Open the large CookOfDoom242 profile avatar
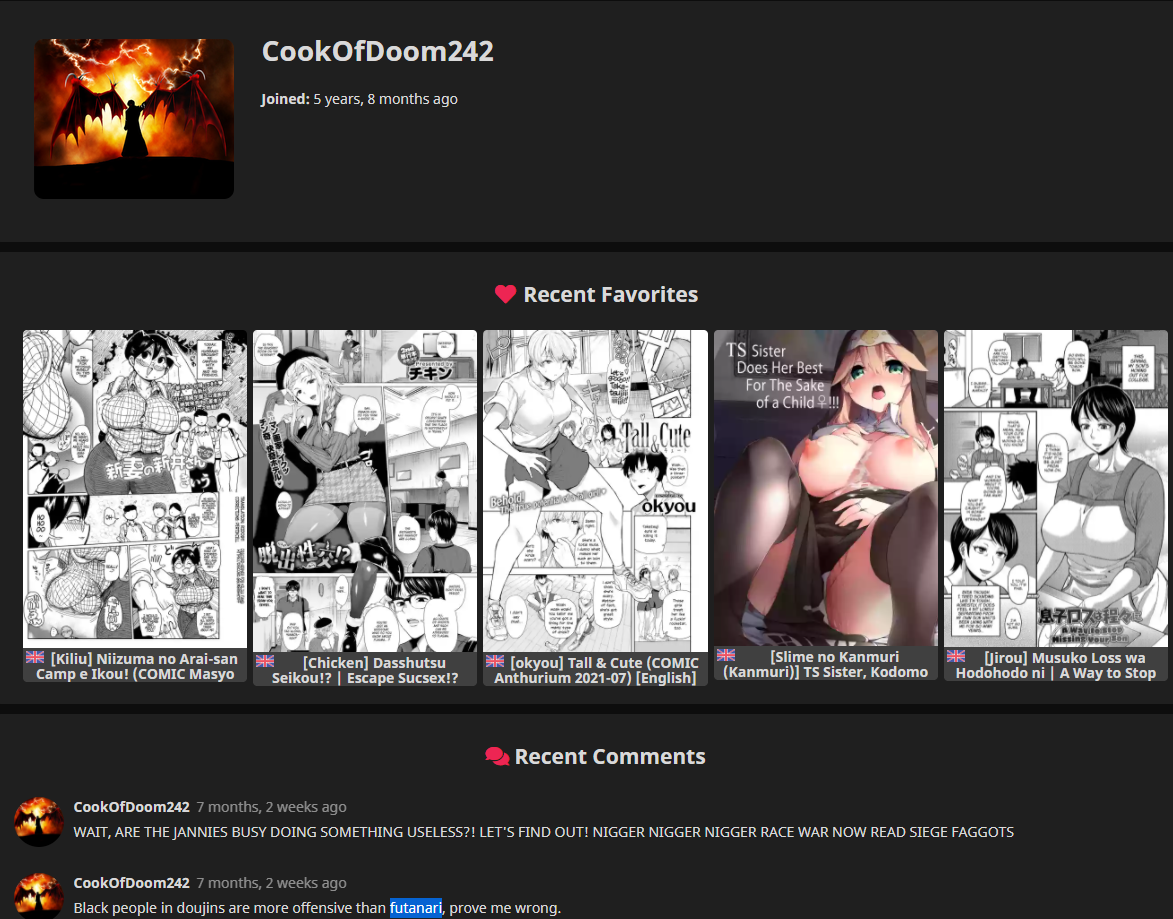Viewport: 1173px width, 919px height. (x=134, y=119)
